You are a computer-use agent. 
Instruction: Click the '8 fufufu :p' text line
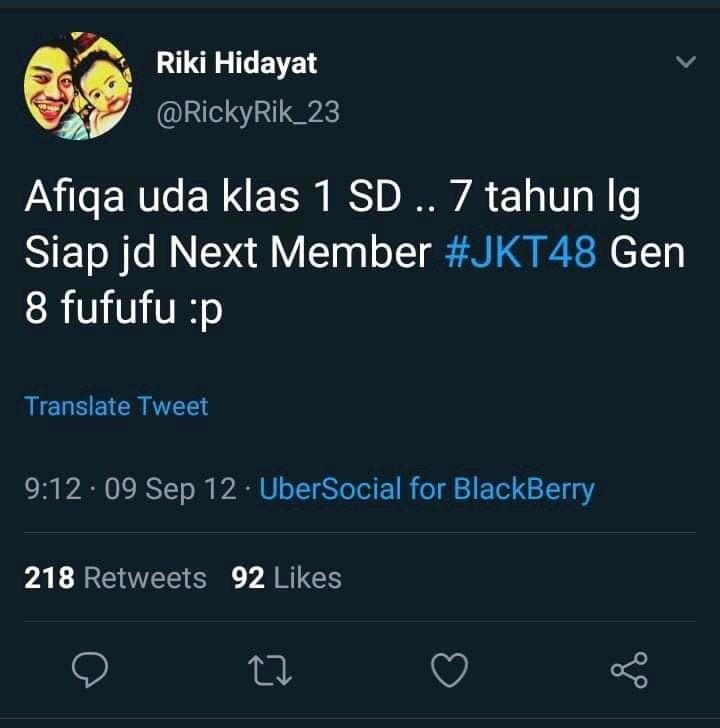pos(123,308)
